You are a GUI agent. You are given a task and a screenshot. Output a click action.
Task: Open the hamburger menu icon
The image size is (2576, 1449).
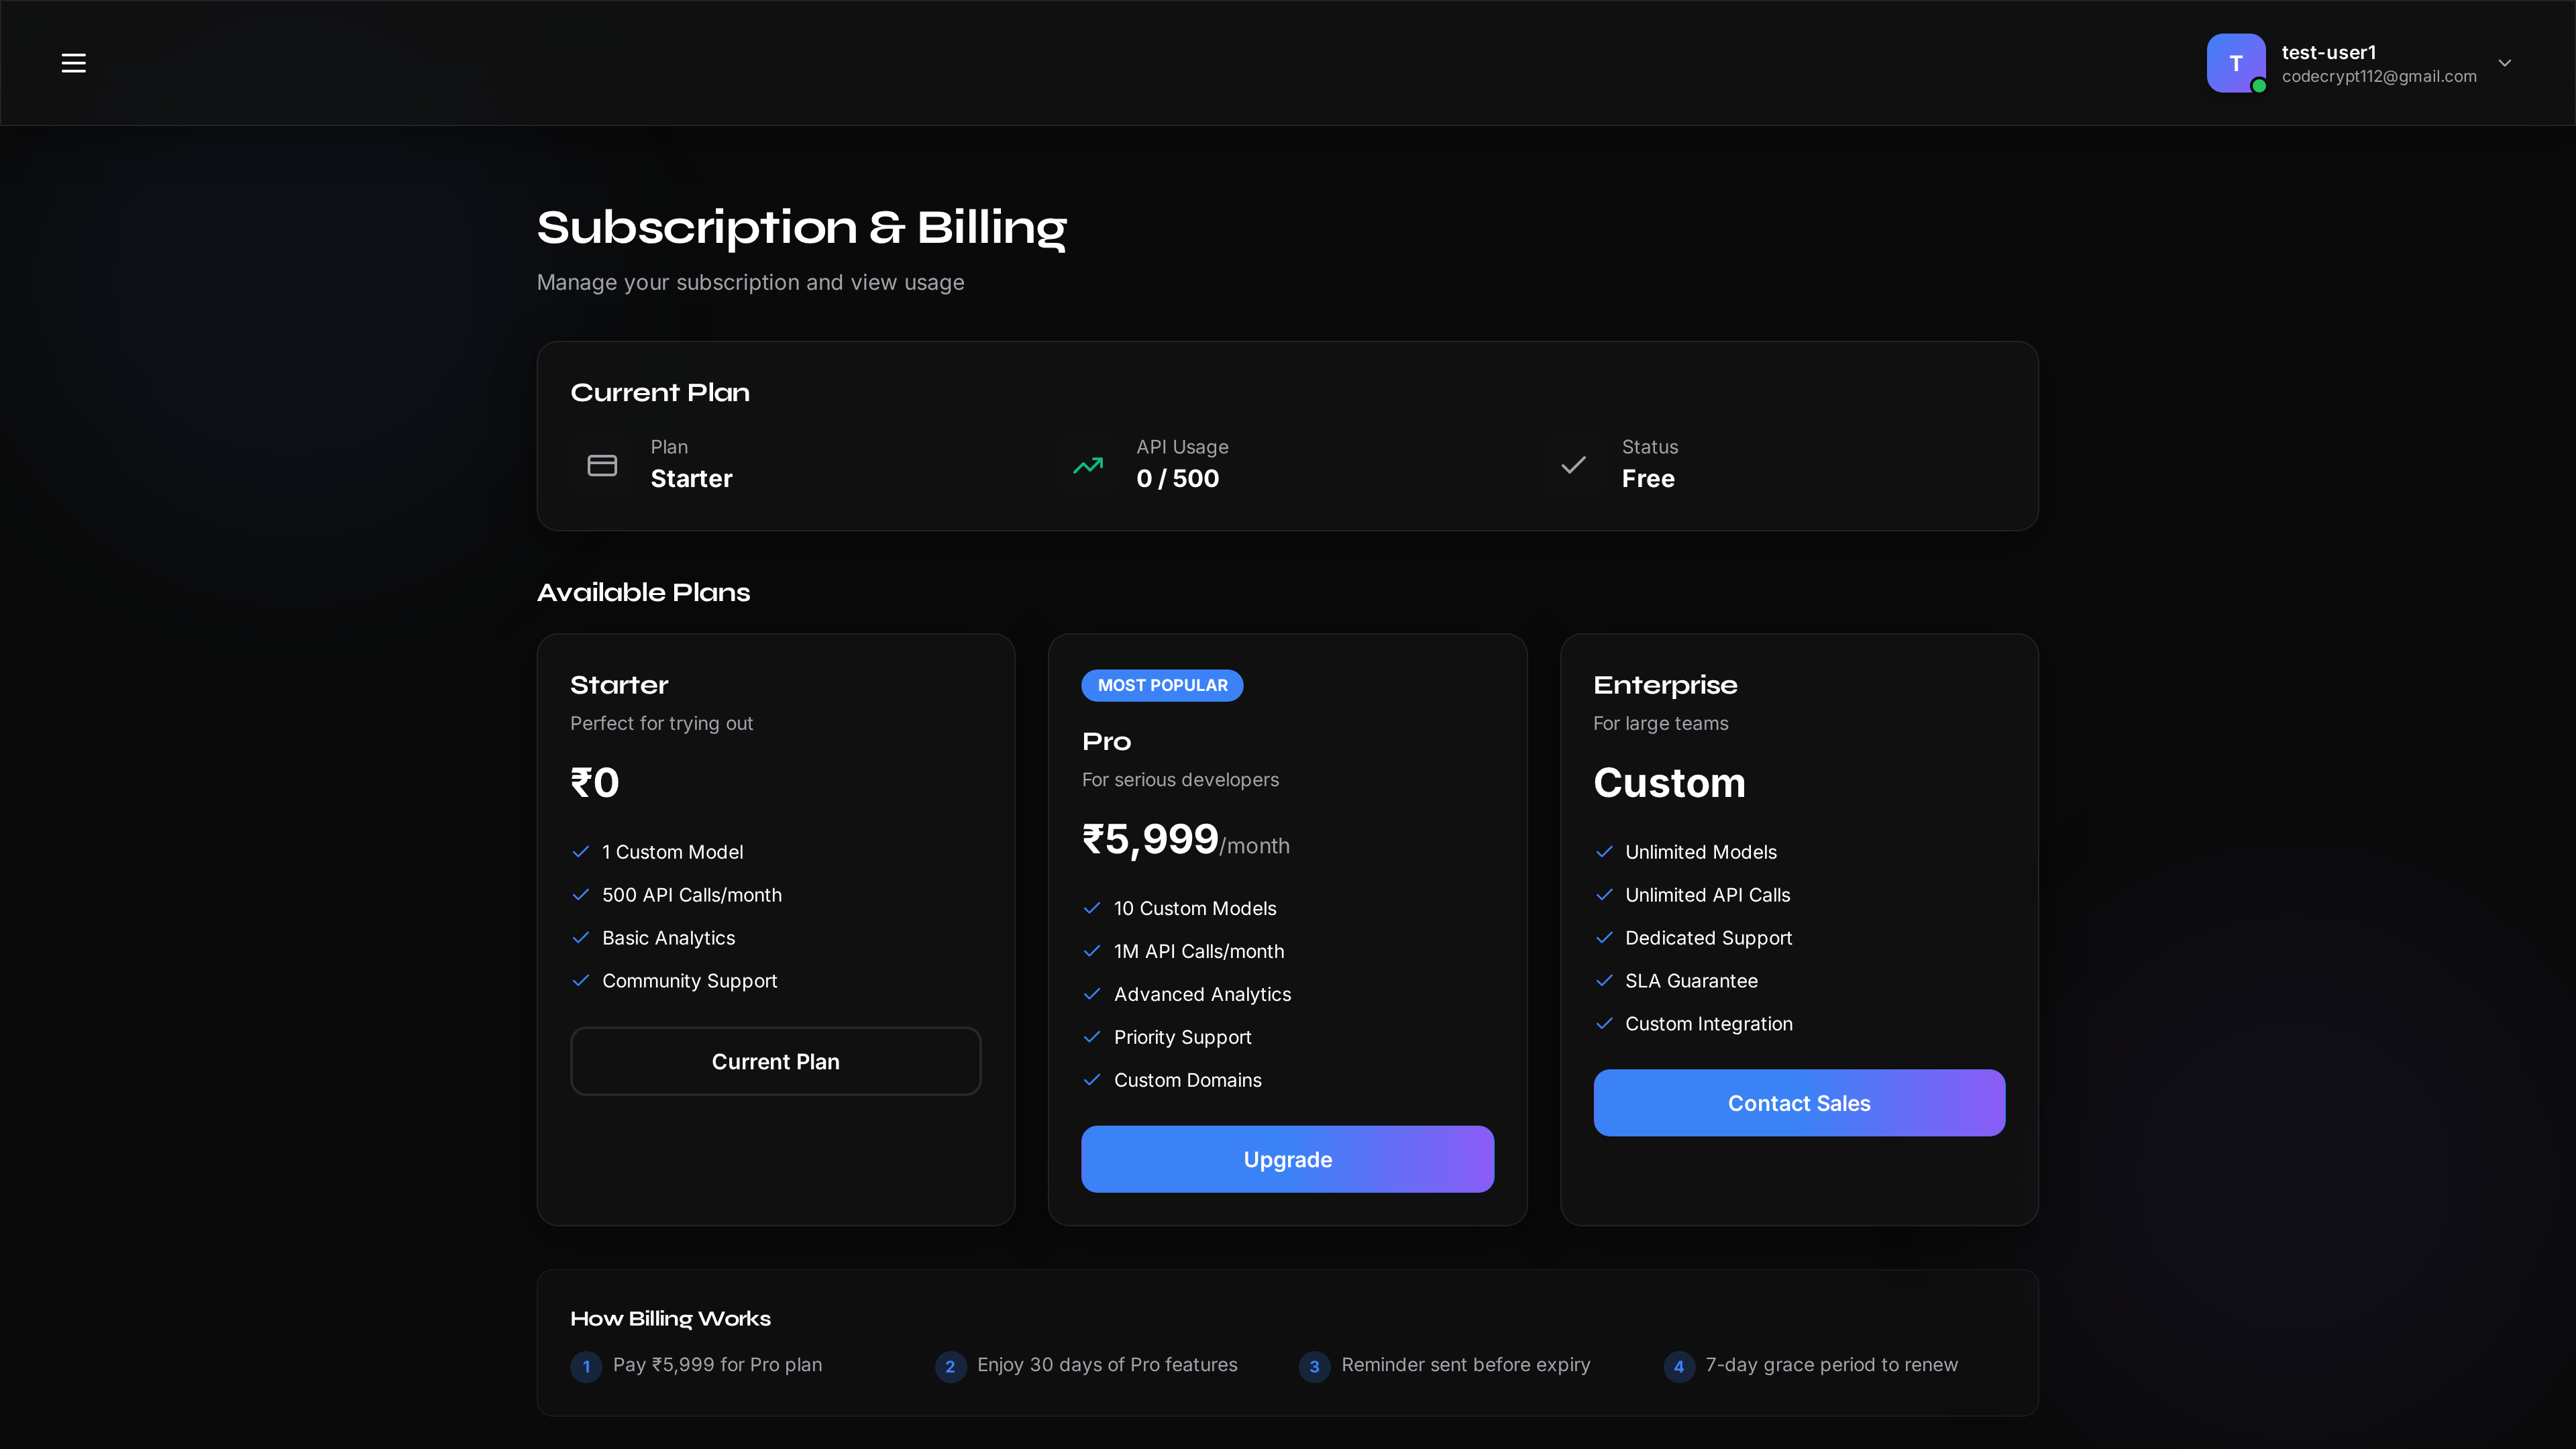[73, 63]
